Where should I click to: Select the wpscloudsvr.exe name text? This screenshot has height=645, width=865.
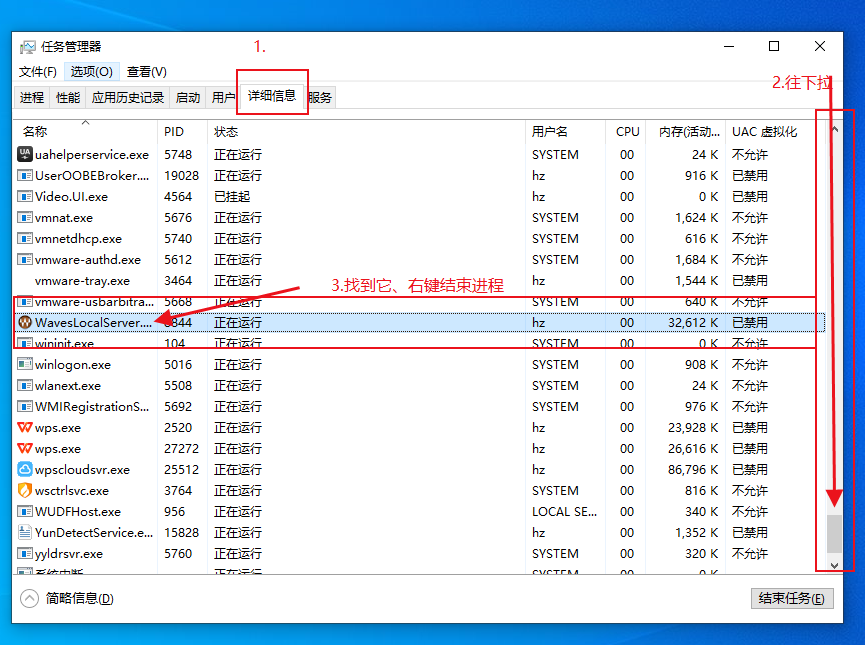[x=82, y=470]
